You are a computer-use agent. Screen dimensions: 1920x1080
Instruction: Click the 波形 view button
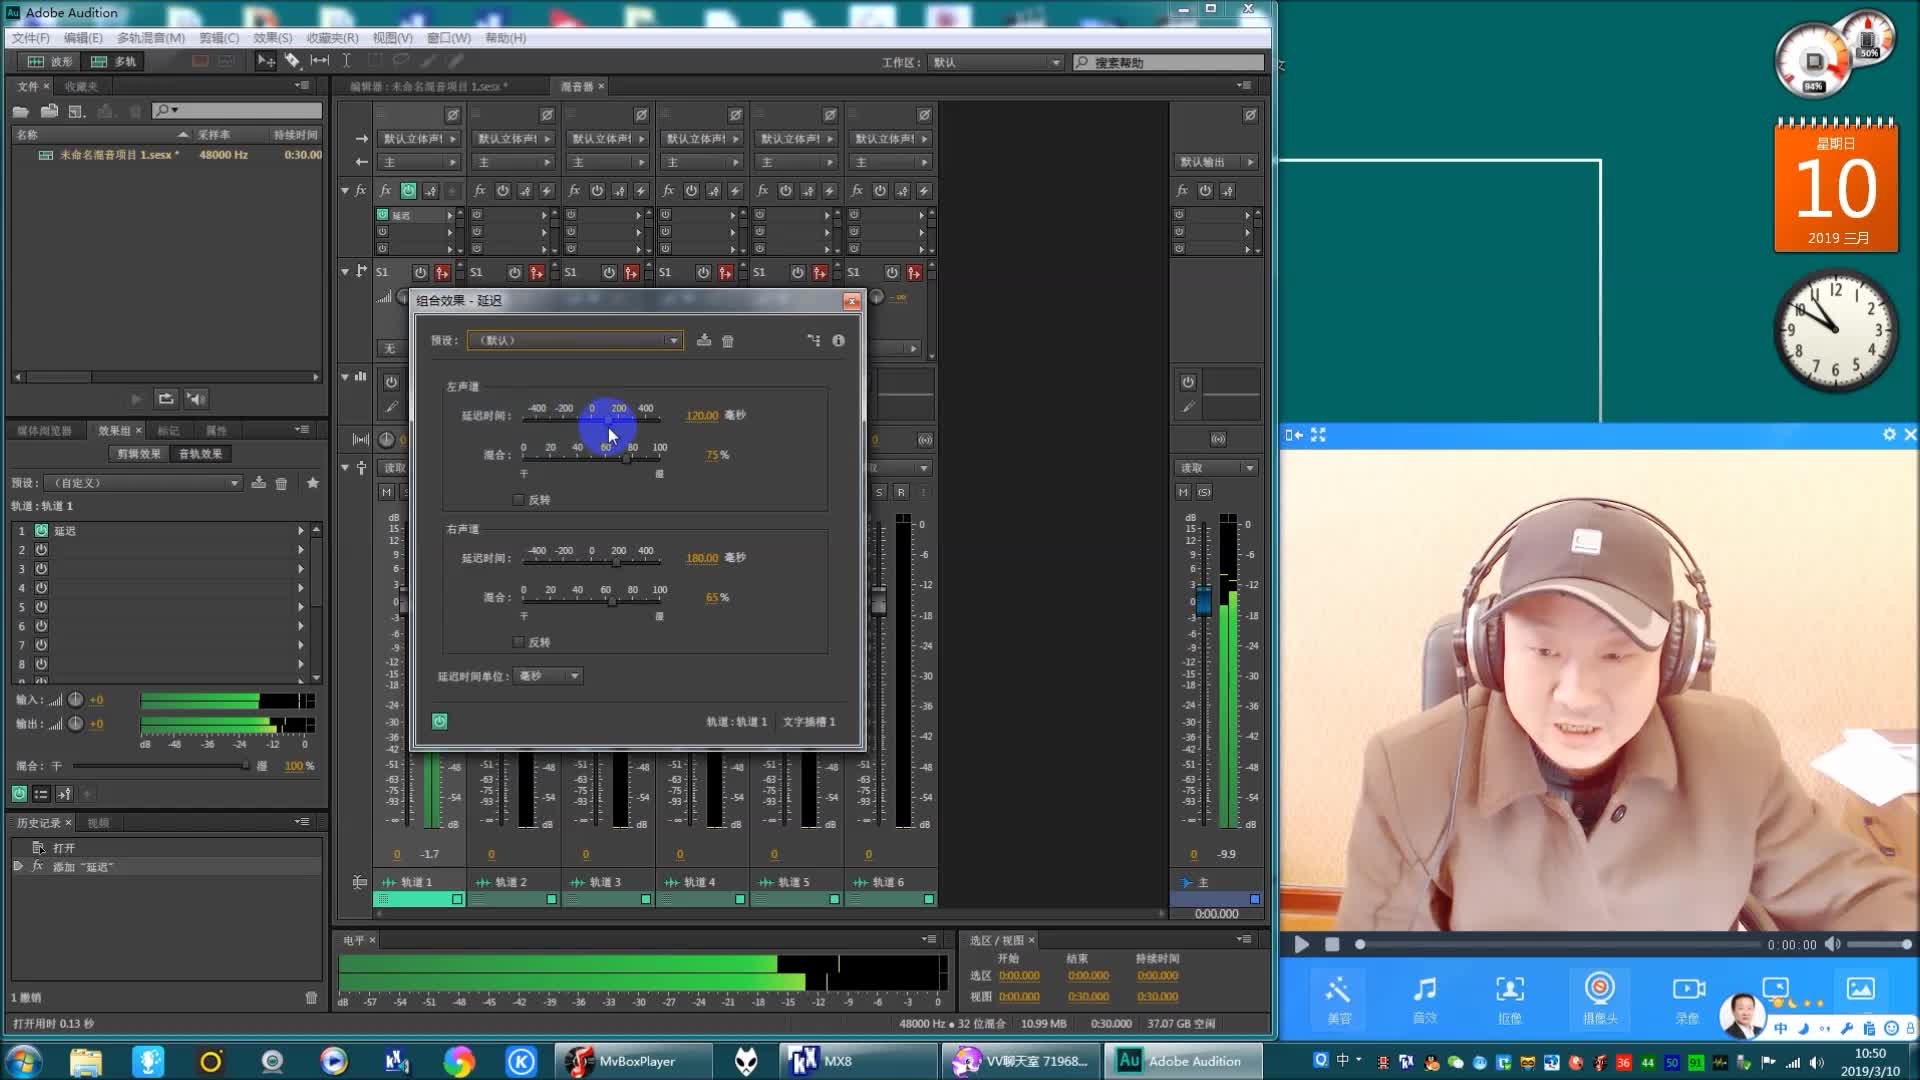pos(50,62)
